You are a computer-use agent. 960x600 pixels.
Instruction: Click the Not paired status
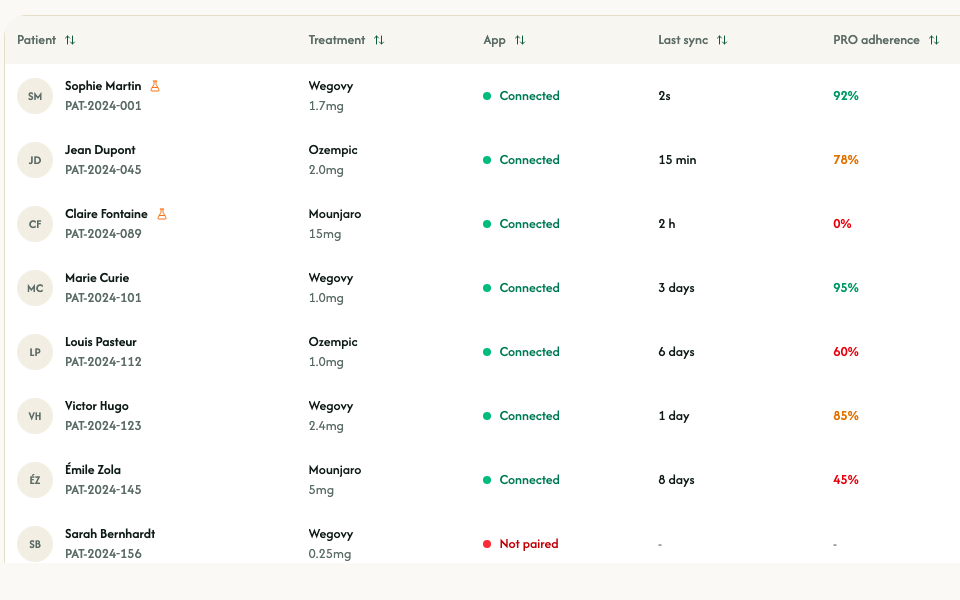pyautogui.click(x=528, y=544)
